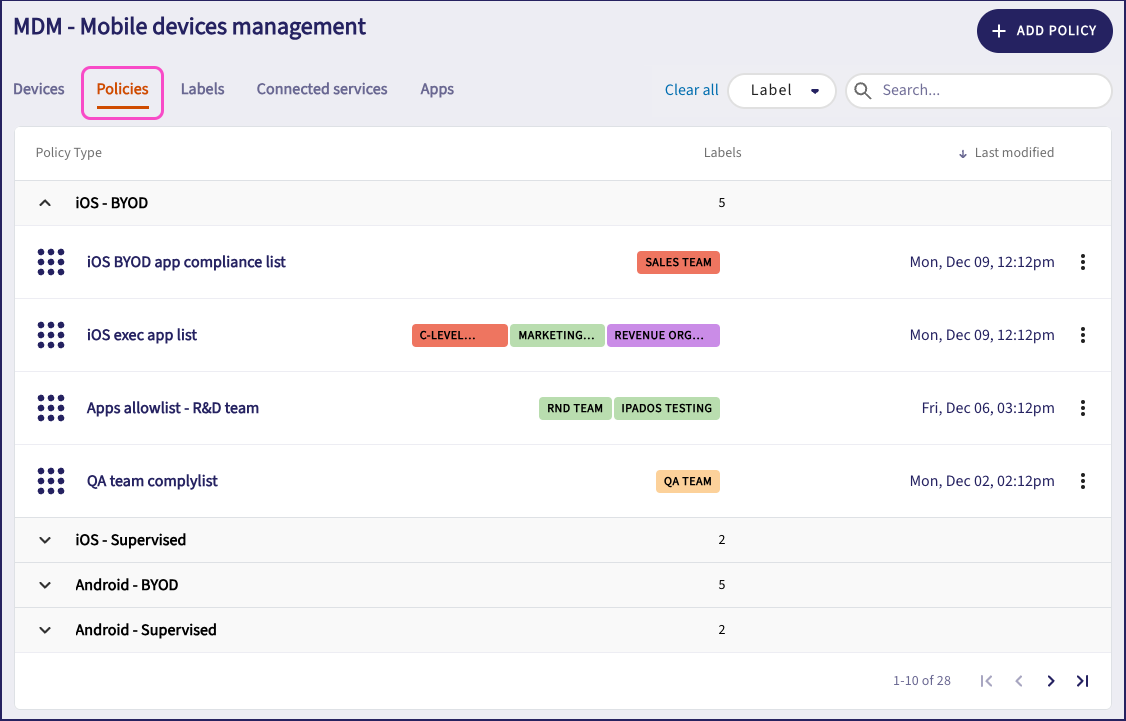Click the purple REVENUE ORG label
Viewport: 1126px width, 721px height.
(663, 335)
